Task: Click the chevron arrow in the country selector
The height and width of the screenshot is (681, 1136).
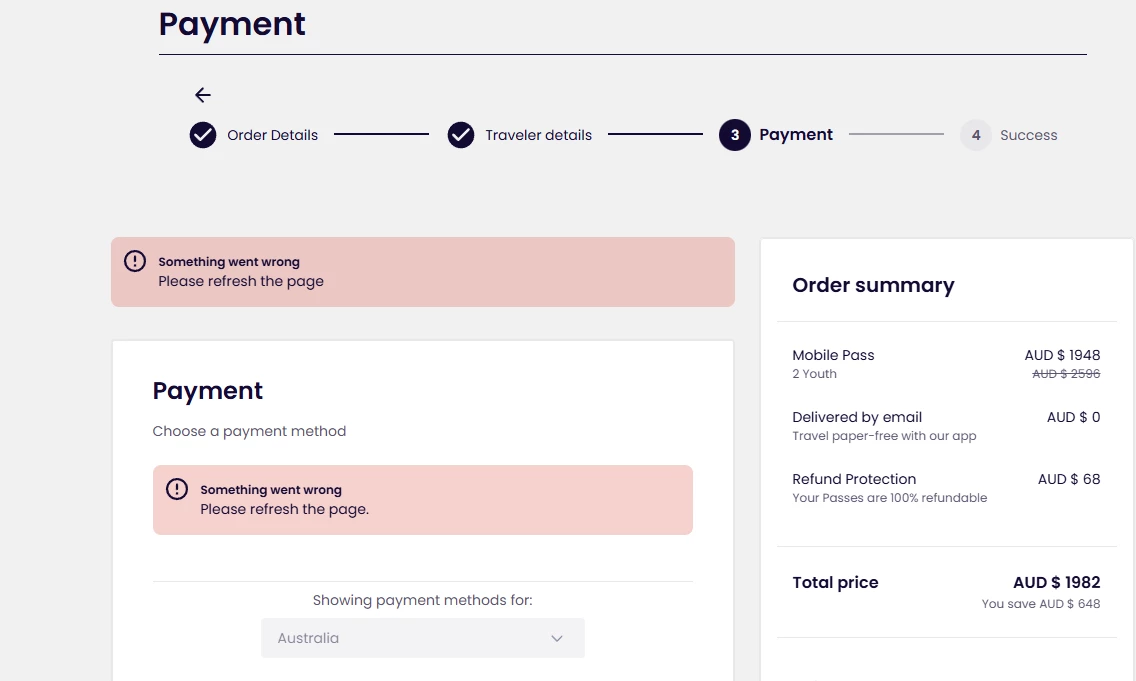Action: (557, 638)
